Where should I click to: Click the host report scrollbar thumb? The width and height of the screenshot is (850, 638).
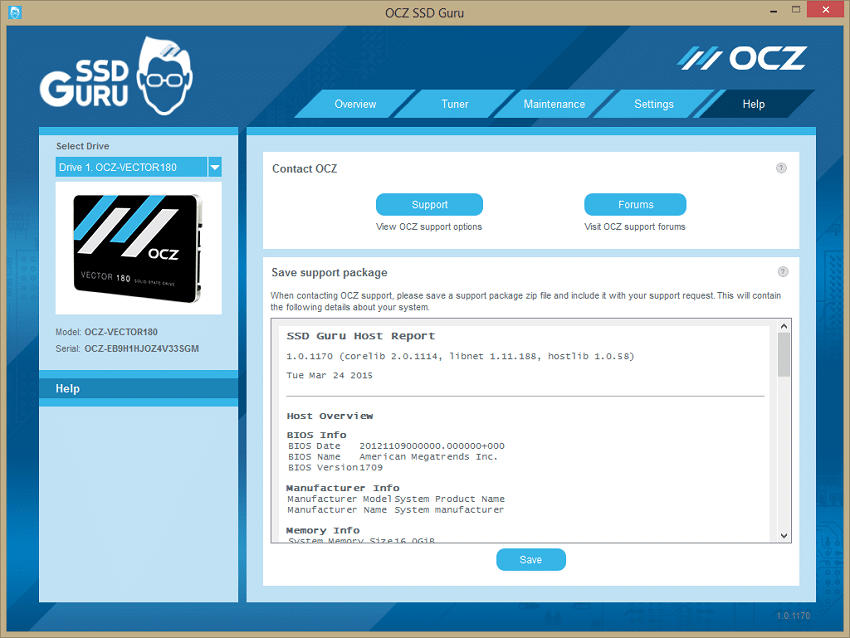(x=783, y=355)
